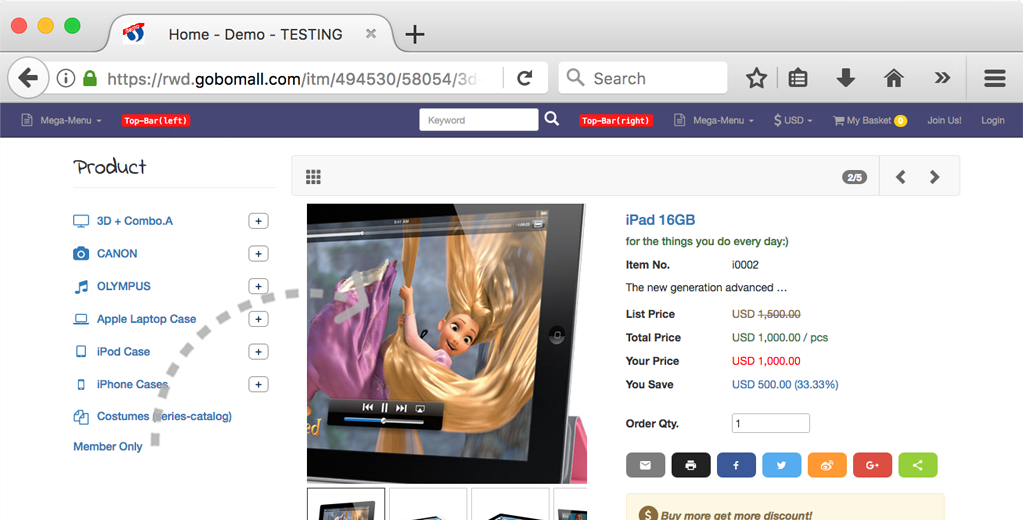Open the bookmarks list icon
The width and height of the screenshot is (1023, 520).
(798, 78)
